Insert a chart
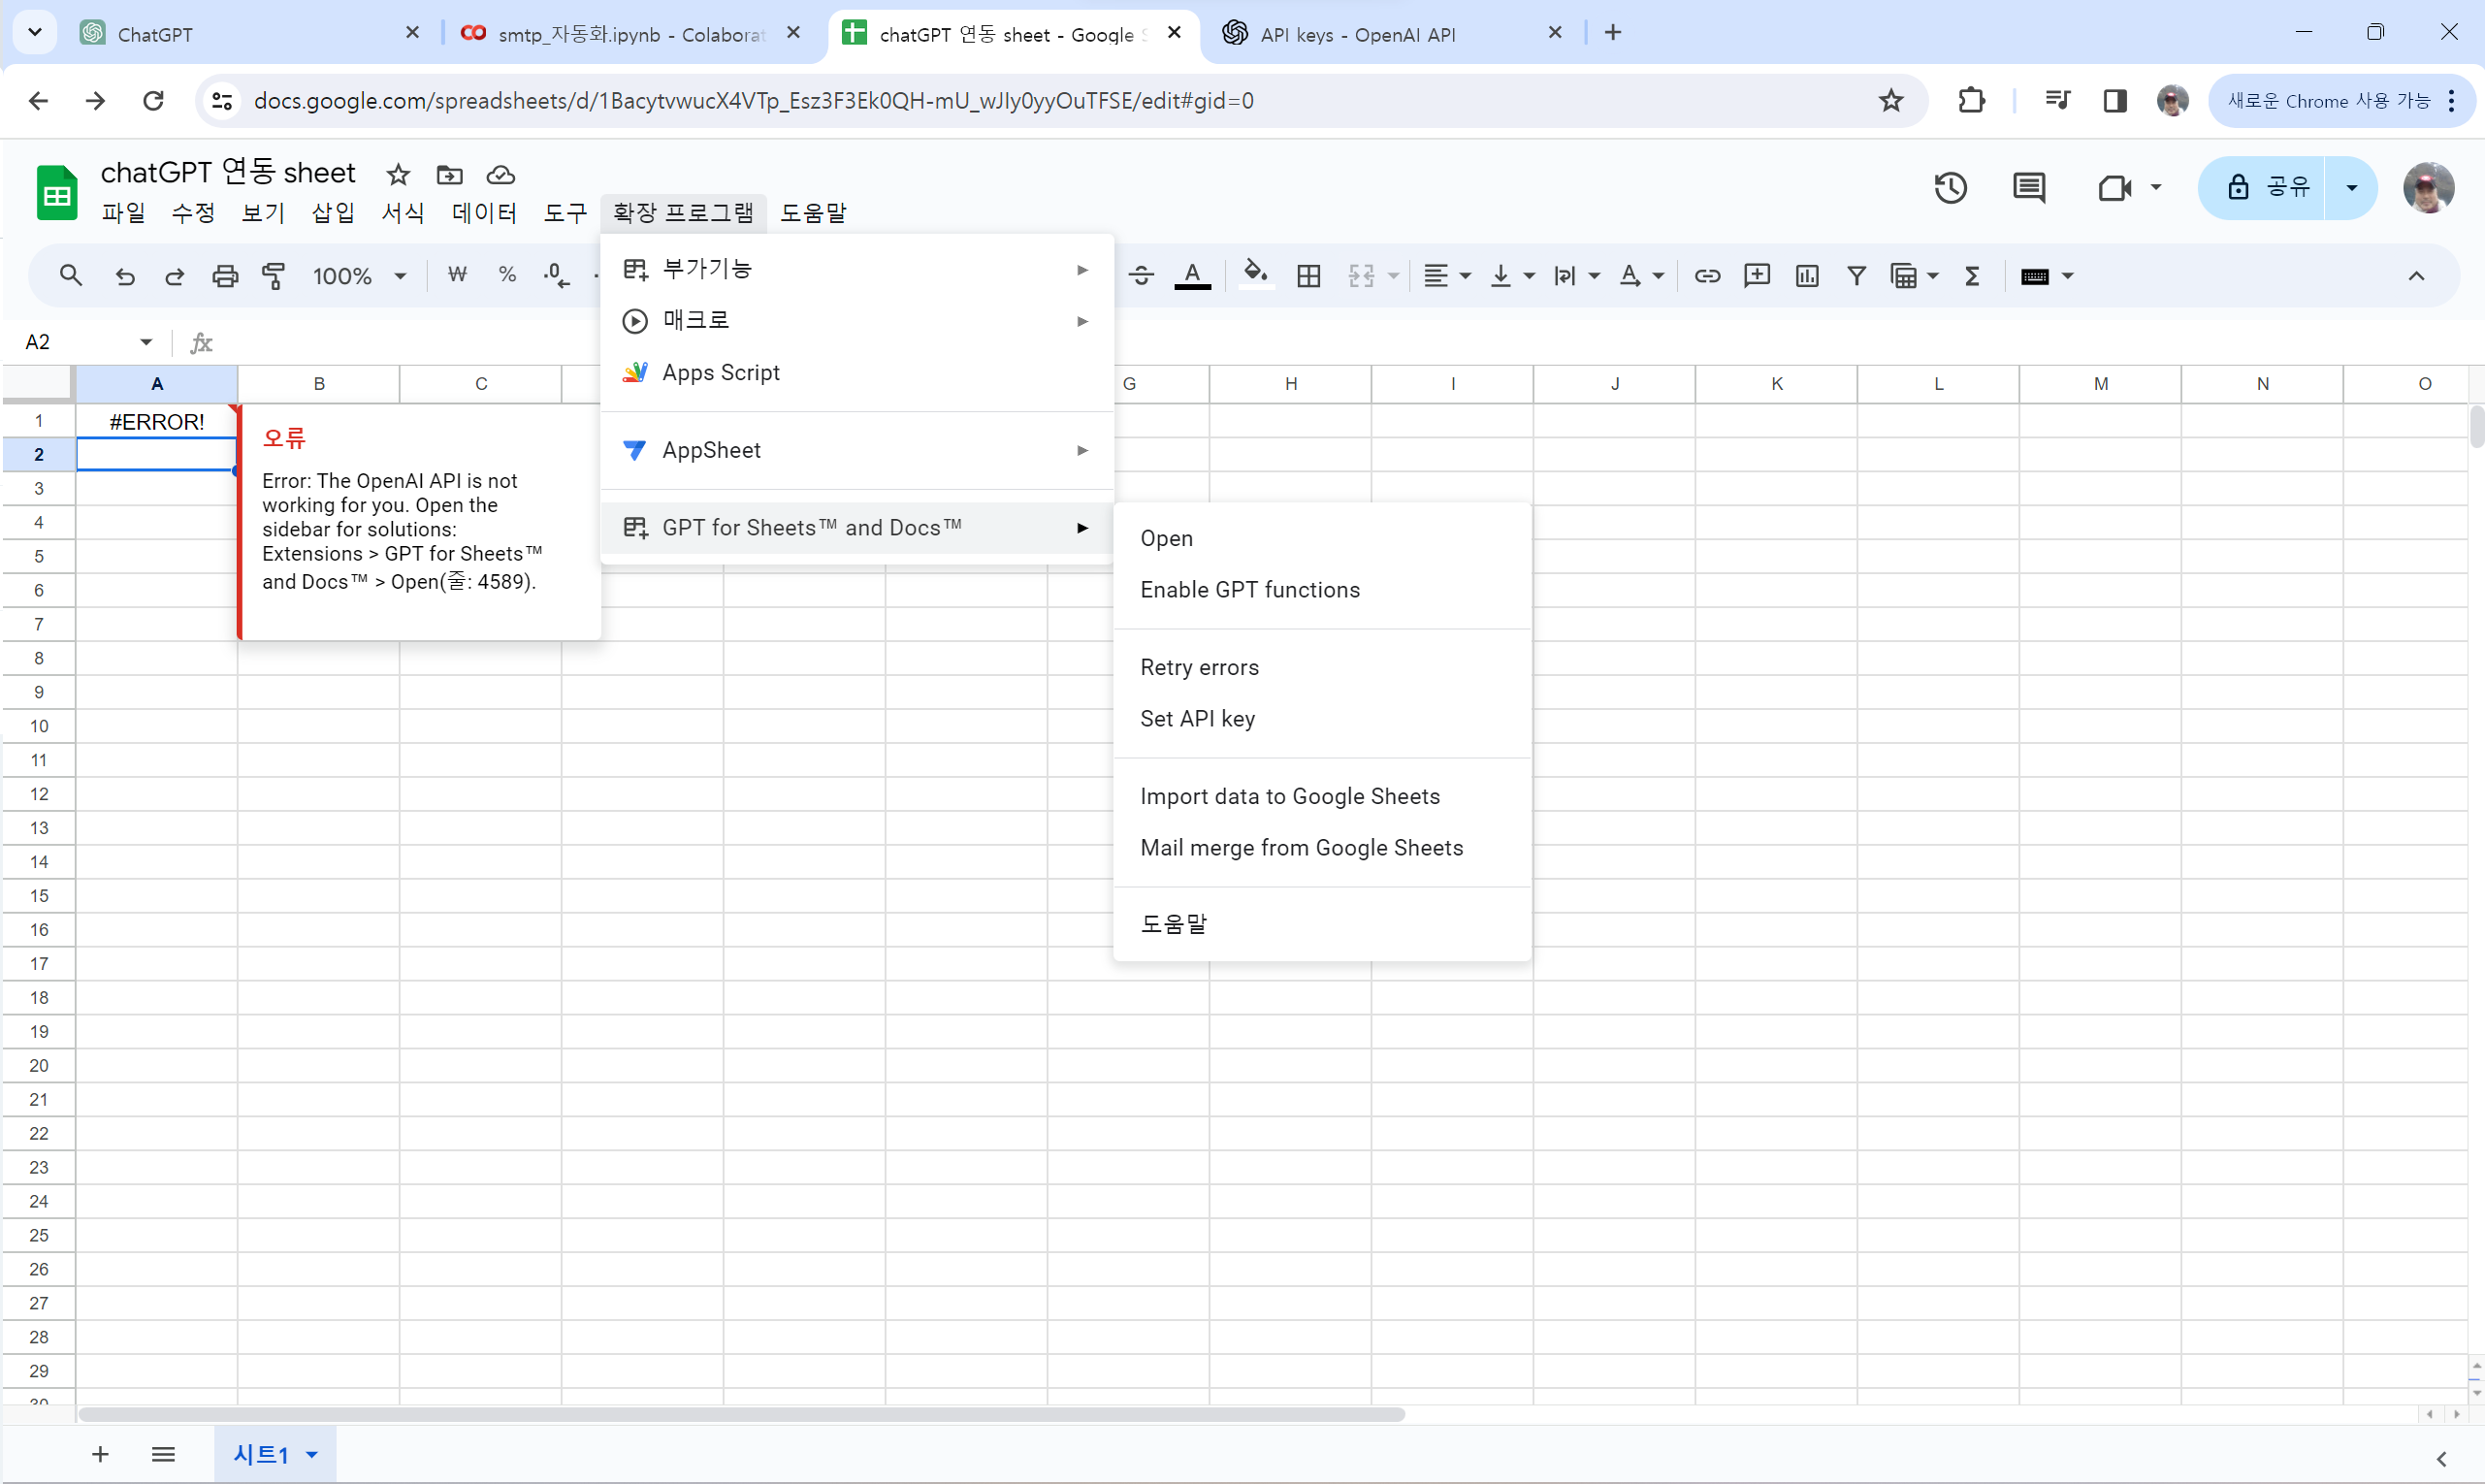This screenshot has height=1484, width=2485. pyautogui.click(x=1807, y=276)
